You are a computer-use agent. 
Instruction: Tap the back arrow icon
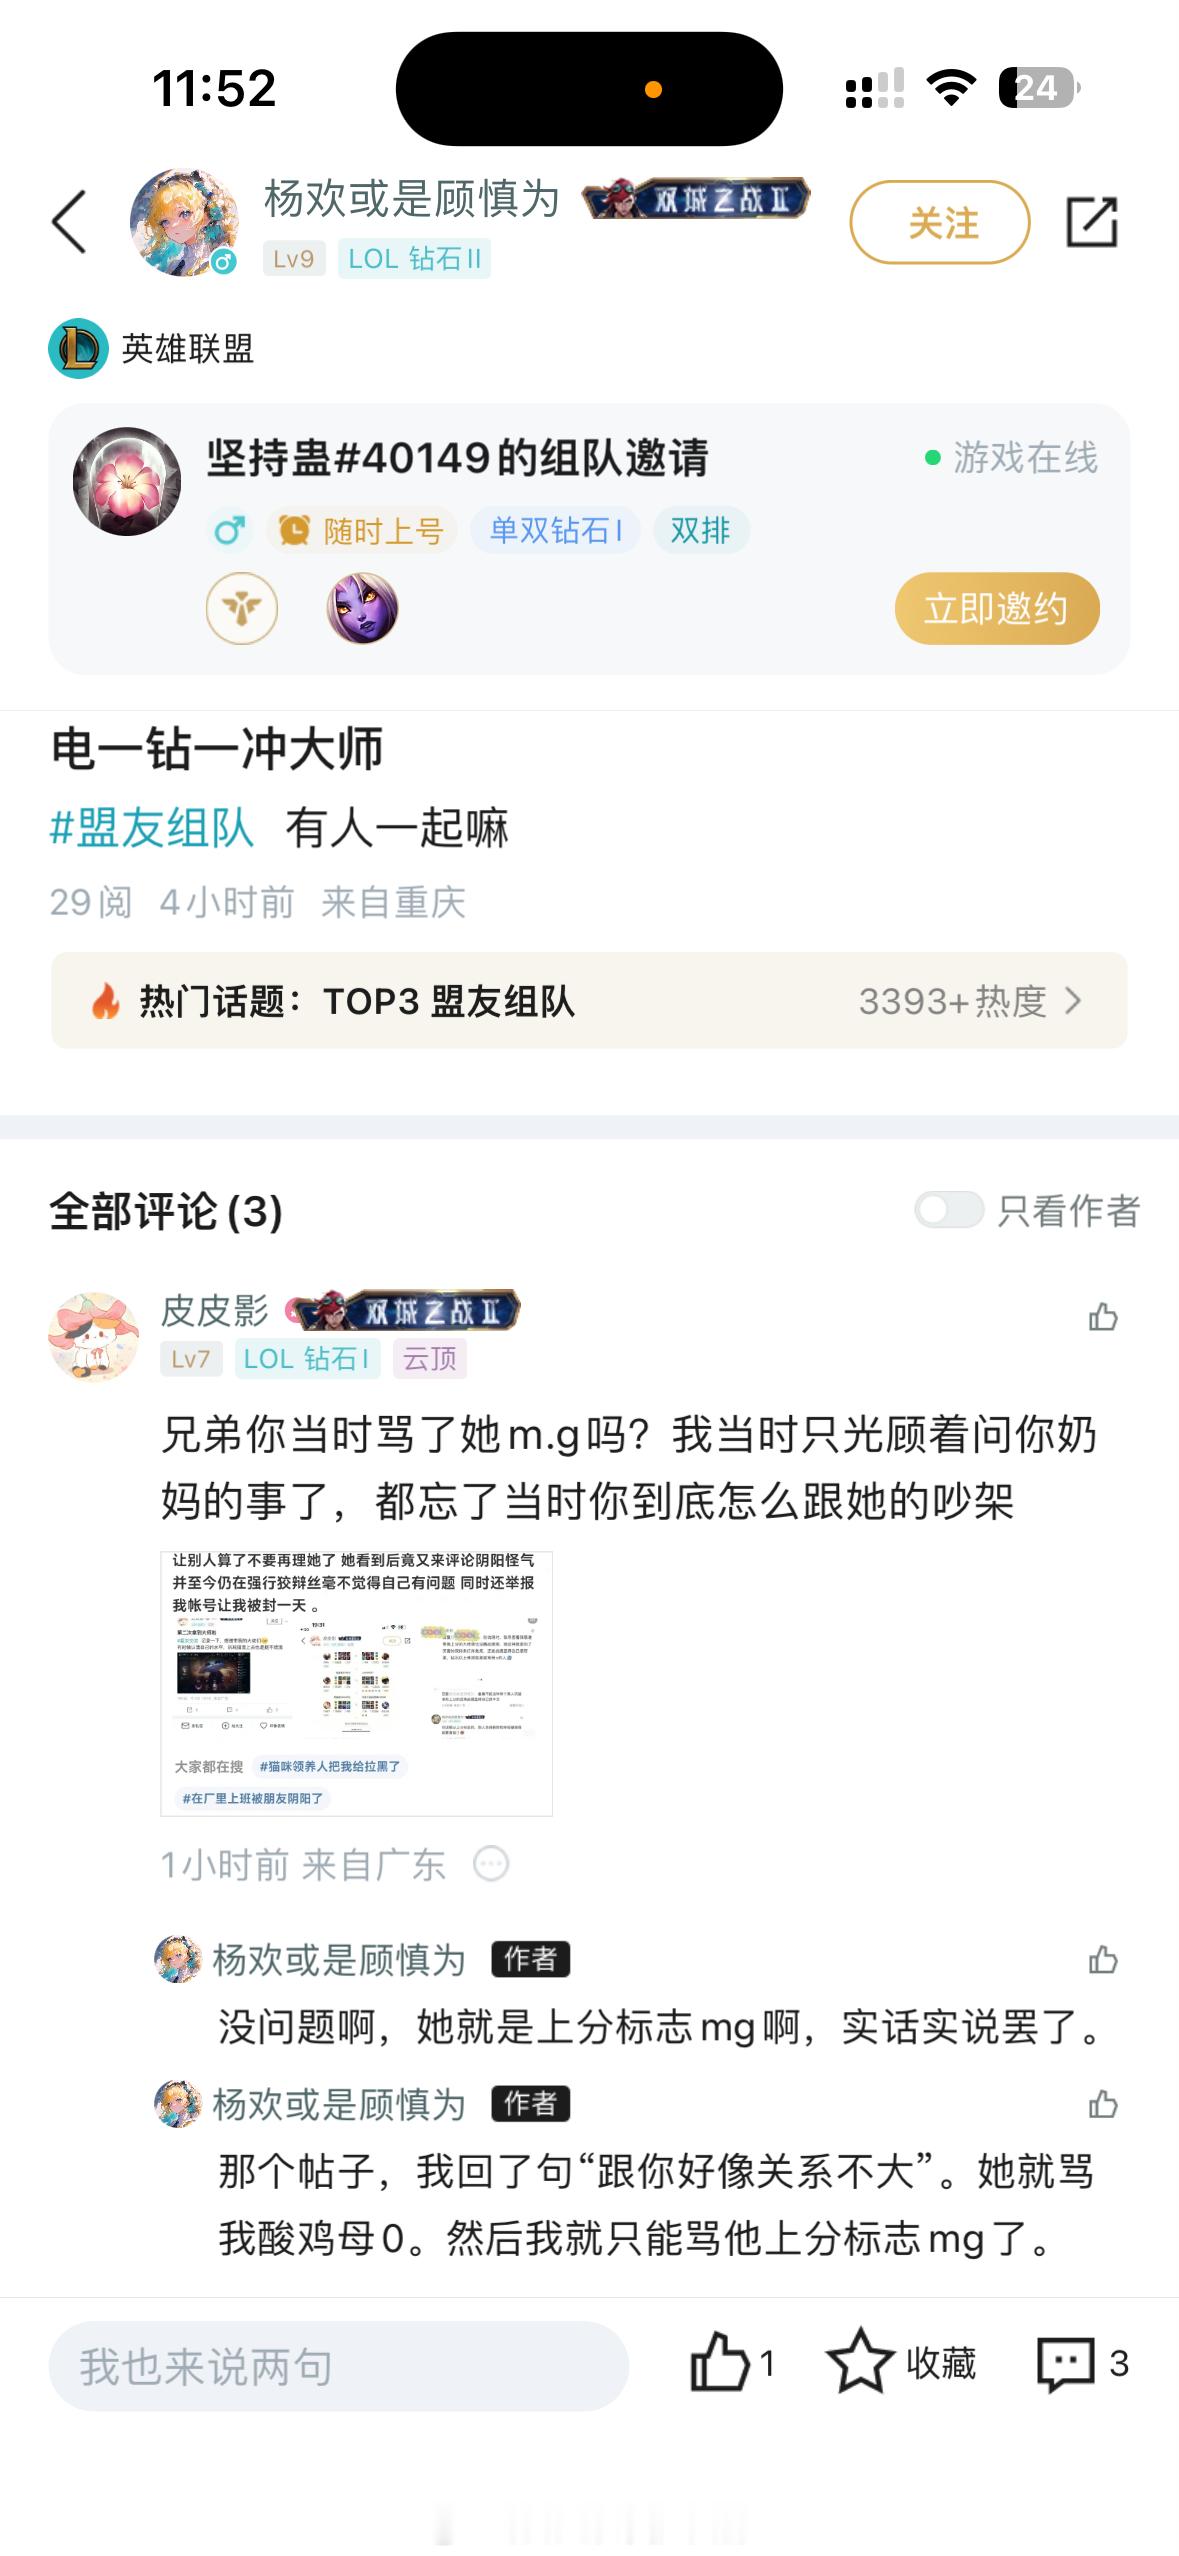[69, 222]
